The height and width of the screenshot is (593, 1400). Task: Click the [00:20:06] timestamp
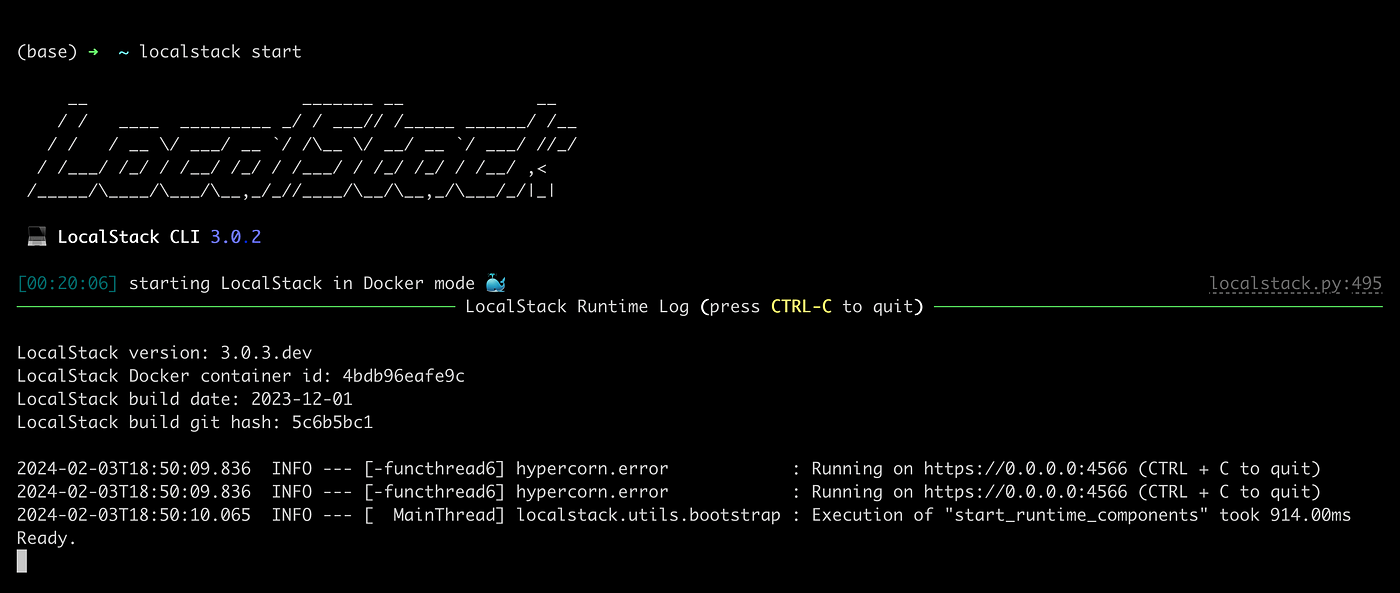(x=68, y=284)
